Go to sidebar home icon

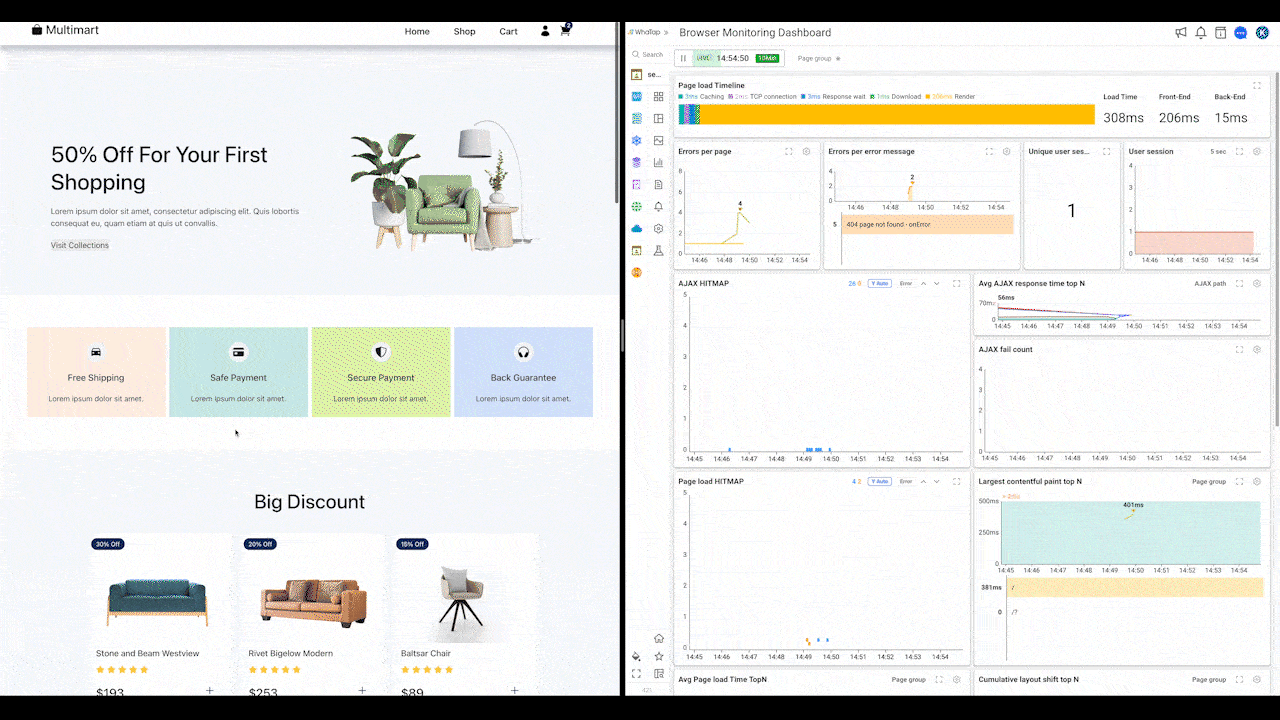[x=658, y=638]
